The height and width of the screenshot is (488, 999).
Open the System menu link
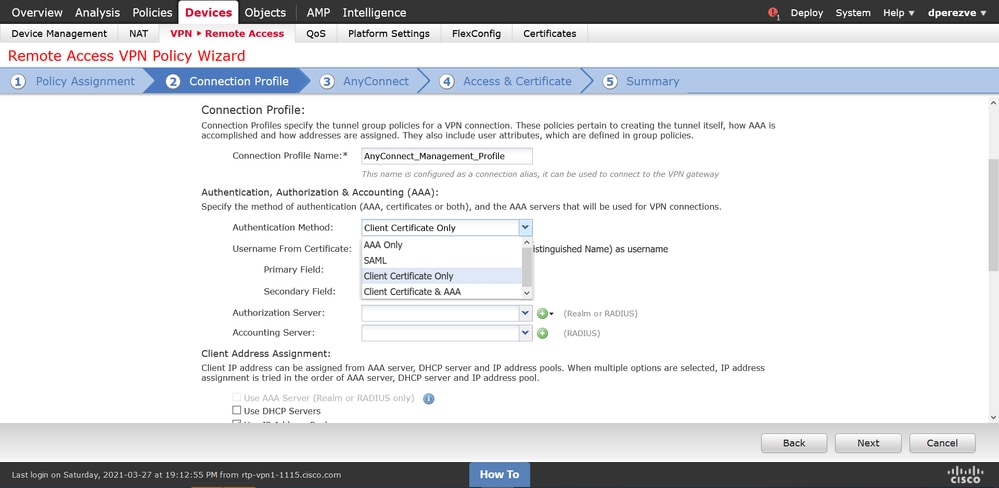coord(852,13)
